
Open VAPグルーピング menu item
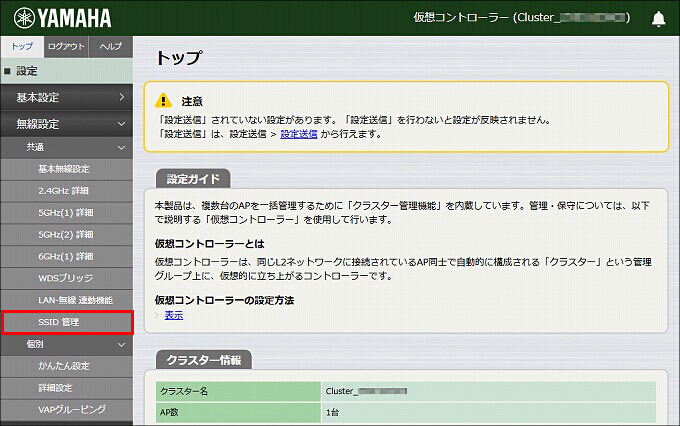pos(67,410)
